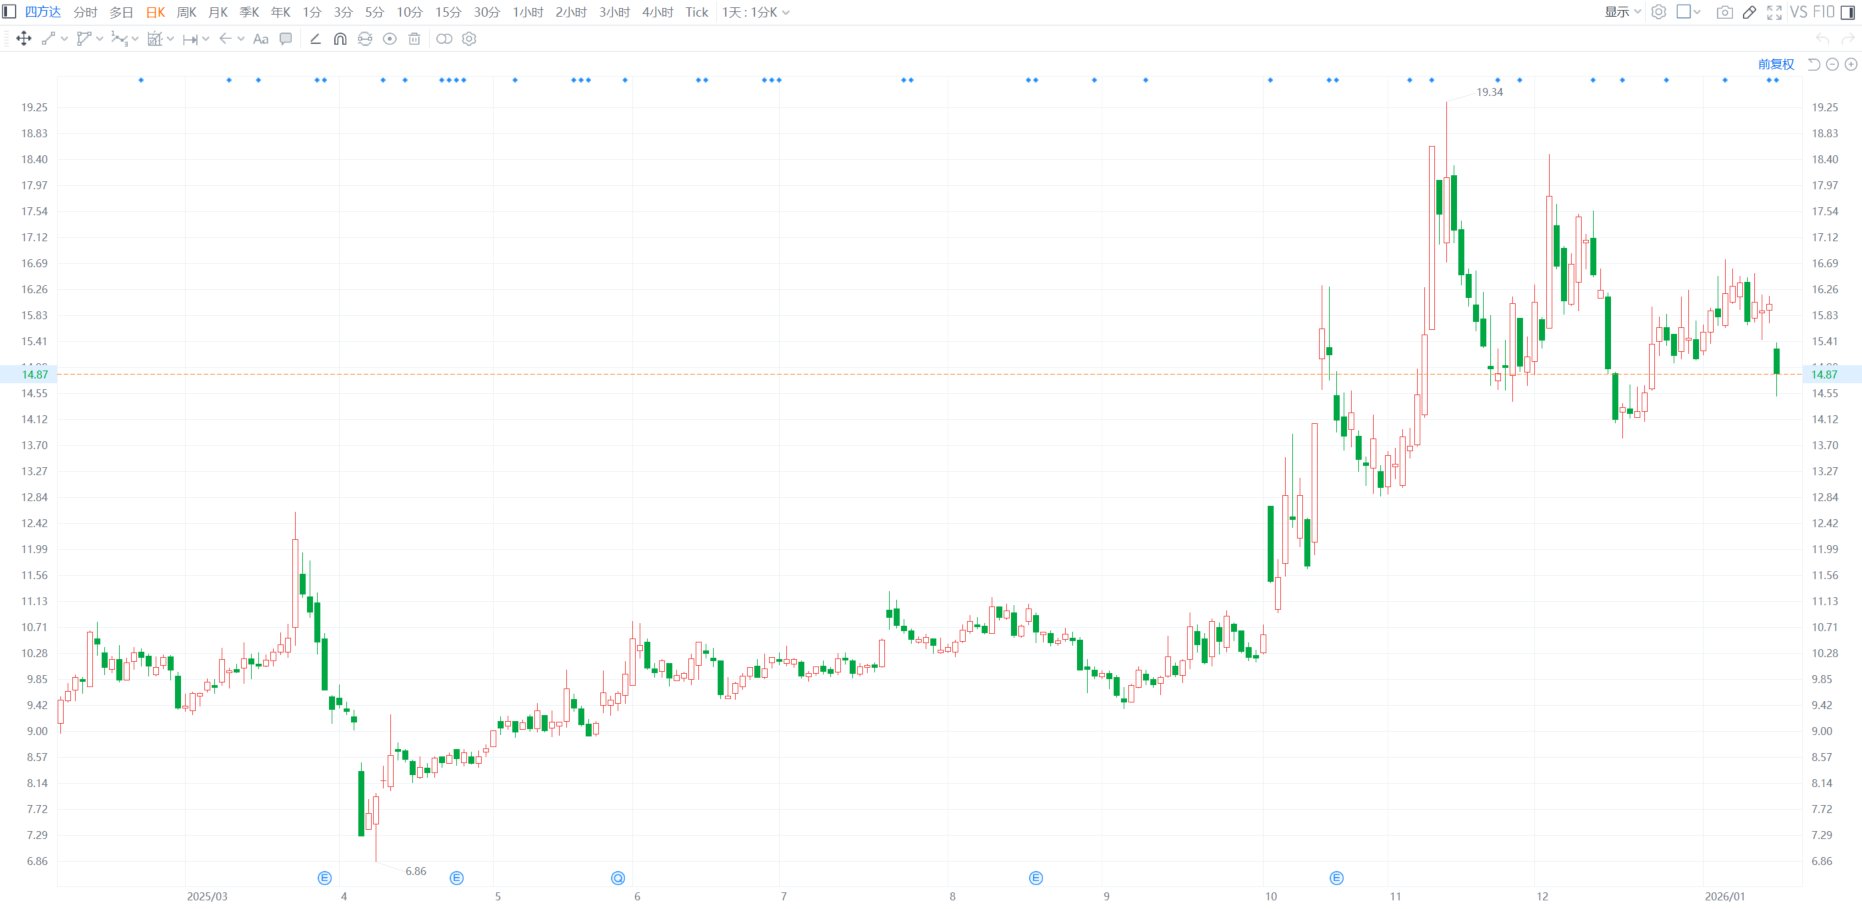Click the pencil draw icon
Screen dimensions: 1862x909
[1749, 12]
